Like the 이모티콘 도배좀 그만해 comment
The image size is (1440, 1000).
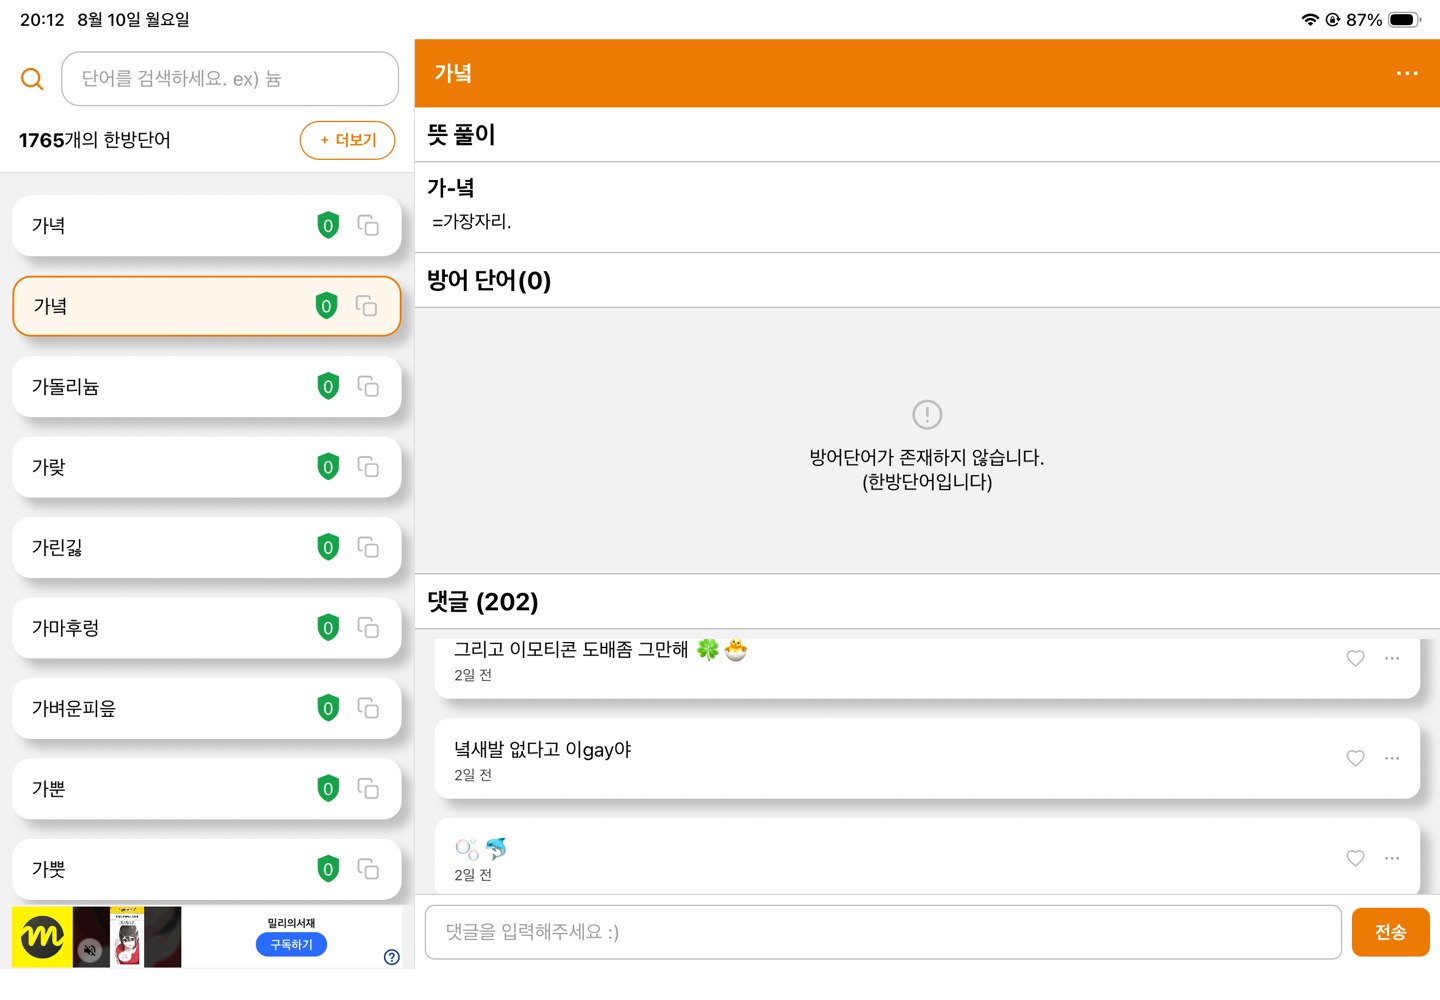[x=1355, y=658]
